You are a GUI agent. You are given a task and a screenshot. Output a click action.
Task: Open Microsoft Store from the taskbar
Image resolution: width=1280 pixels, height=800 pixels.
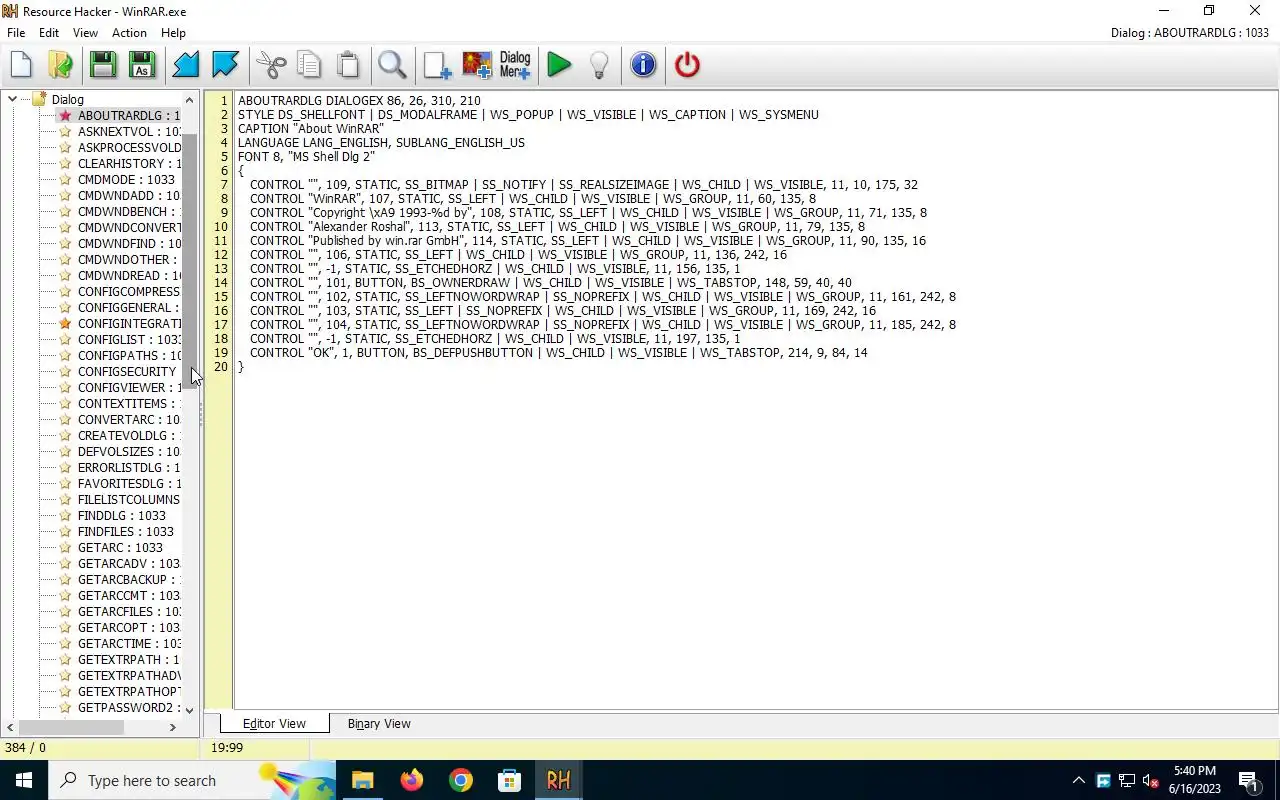510,780
